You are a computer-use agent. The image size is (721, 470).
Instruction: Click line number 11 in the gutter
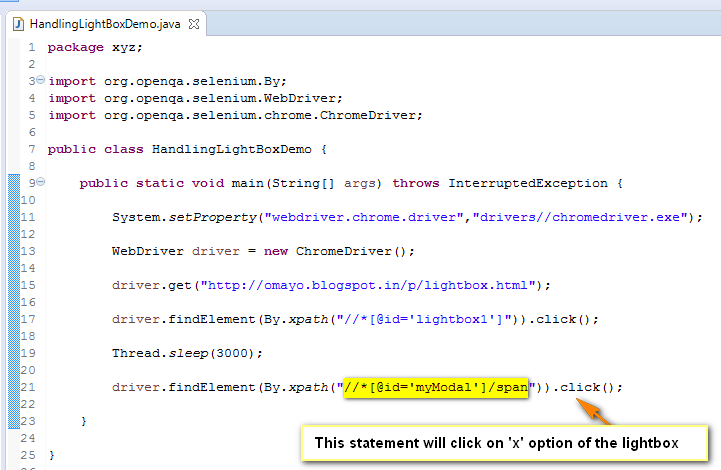click(28, 218)
